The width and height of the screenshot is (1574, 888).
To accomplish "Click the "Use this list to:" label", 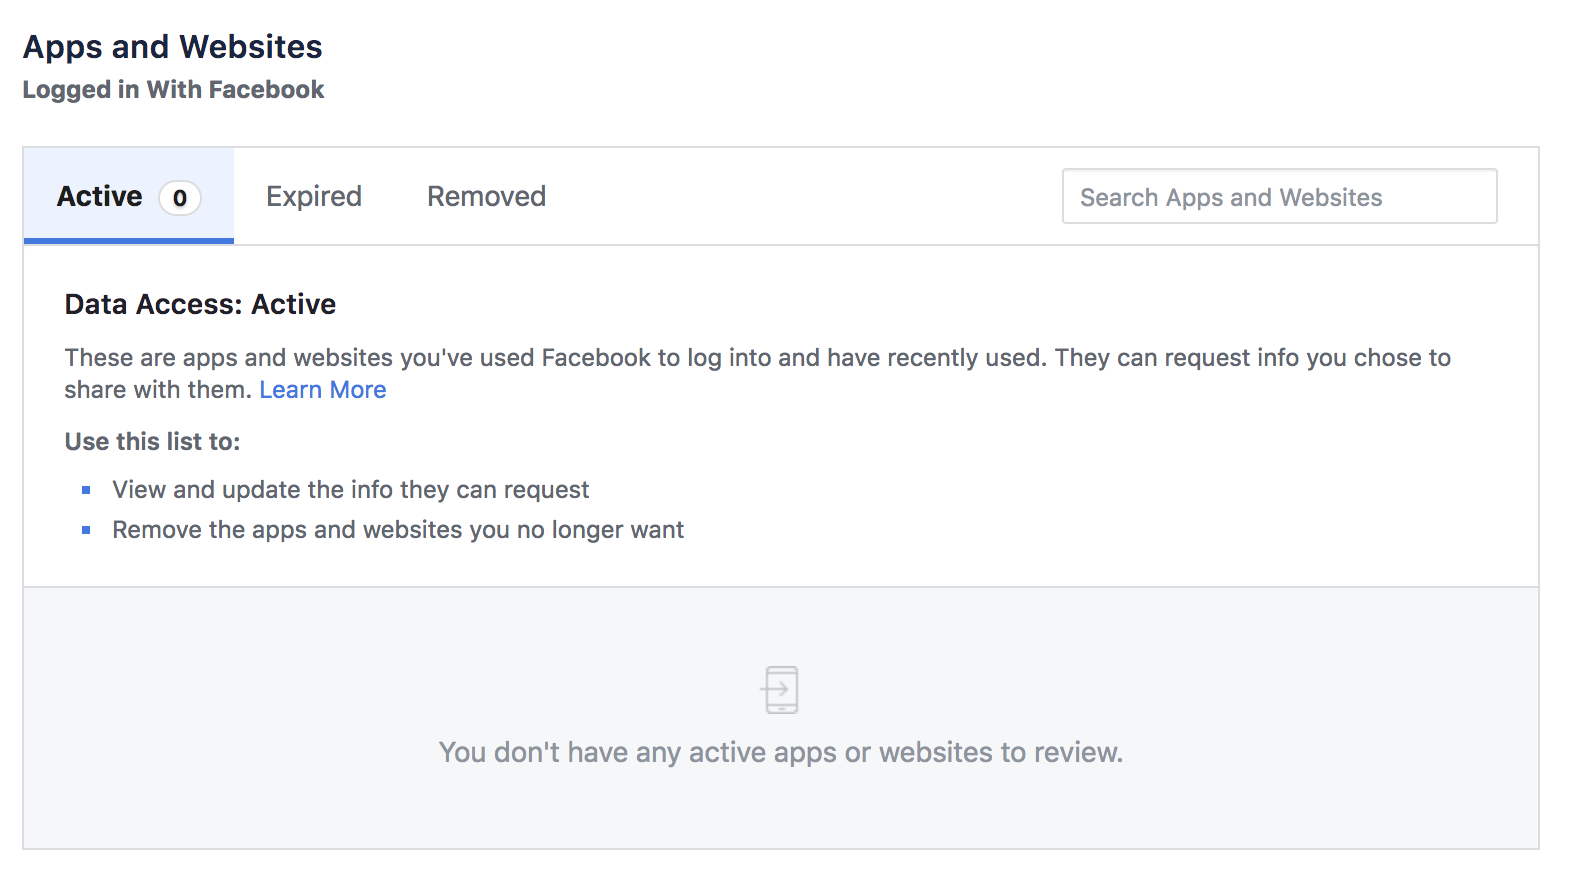I will click(152, 442).
